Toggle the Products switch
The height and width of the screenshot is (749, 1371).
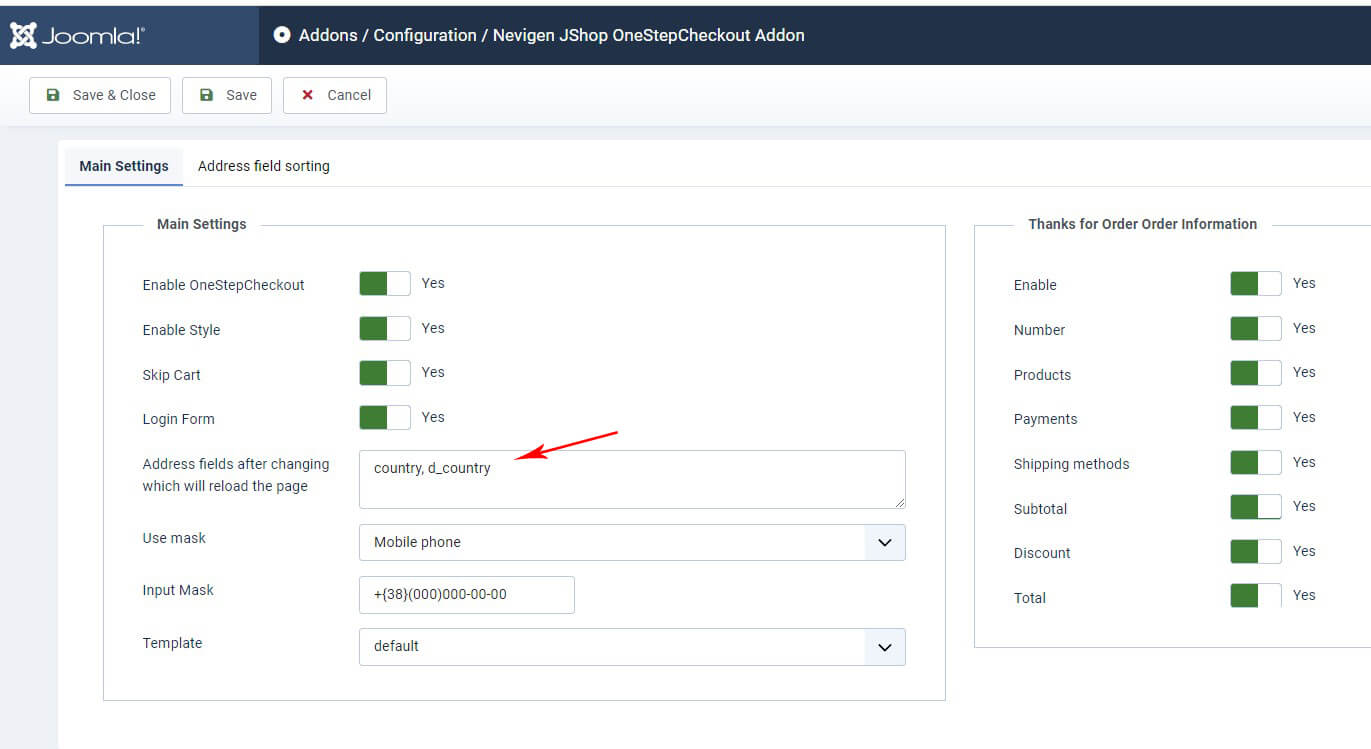[1255, 373]
